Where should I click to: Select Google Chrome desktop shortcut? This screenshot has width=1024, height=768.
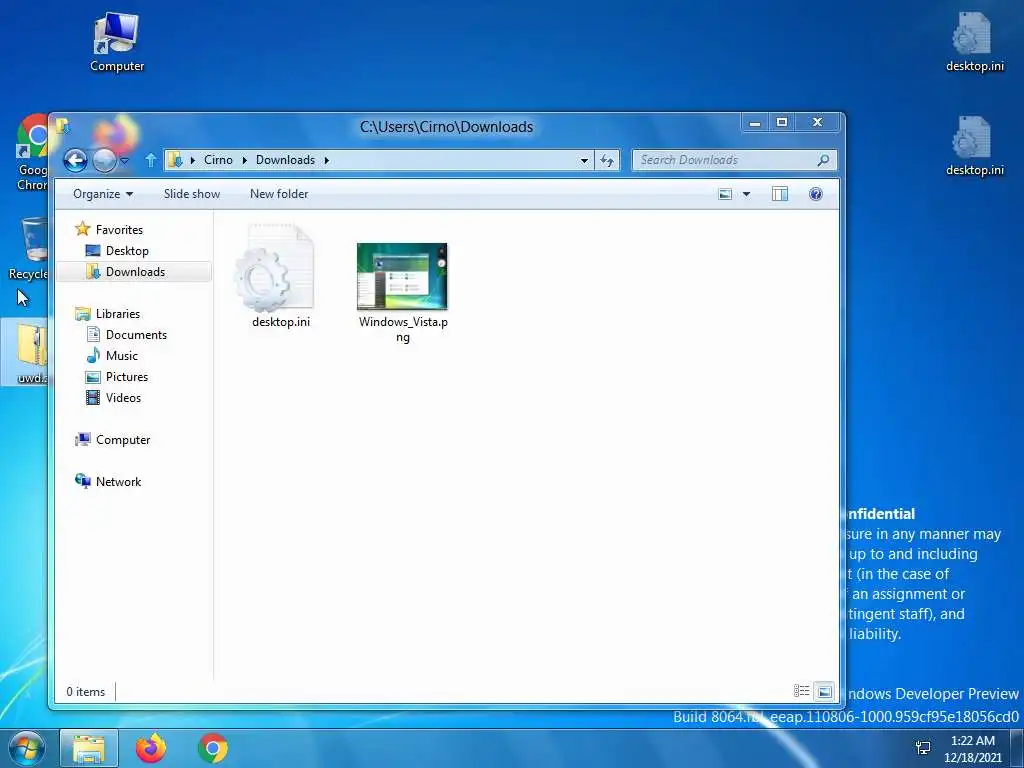point(31,152)
